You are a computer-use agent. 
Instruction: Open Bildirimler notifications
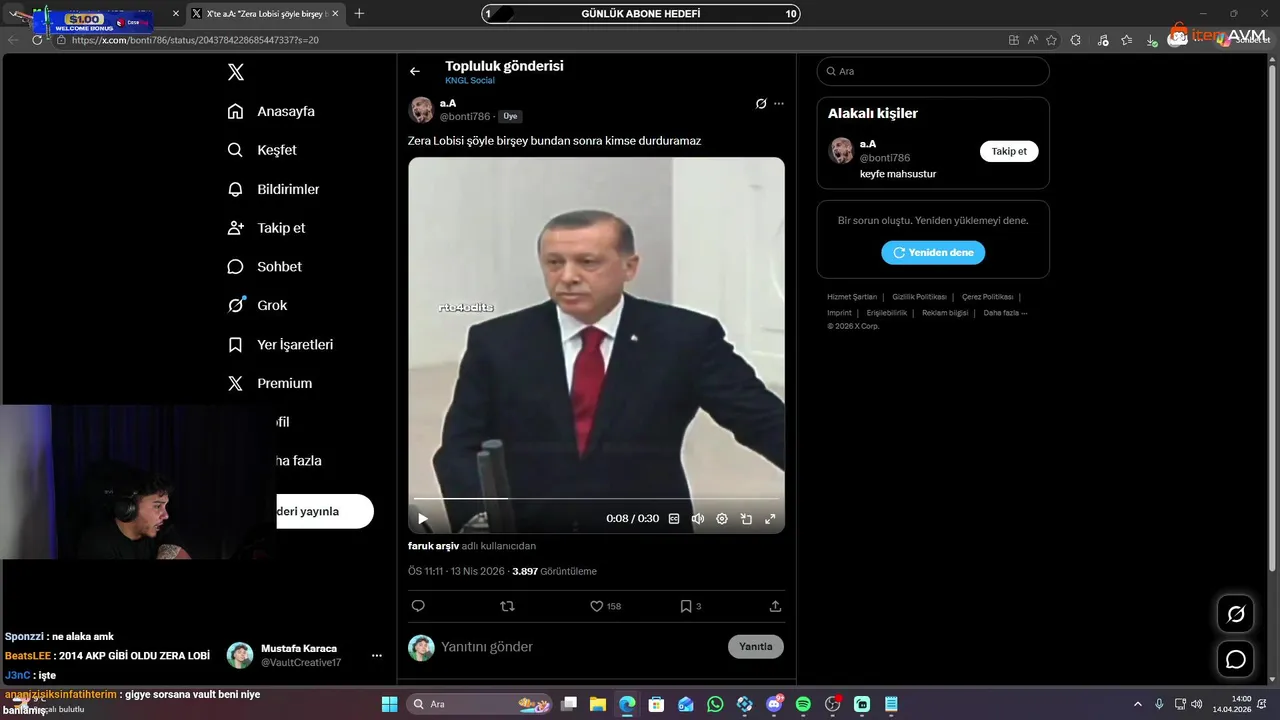[274, 189]
